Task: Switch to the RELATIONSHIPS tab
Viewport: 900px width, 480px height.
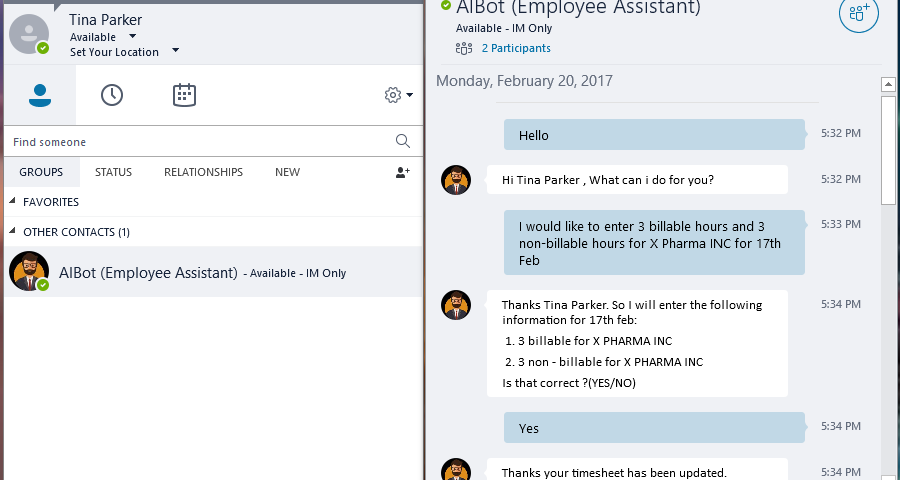Action: (x=203, y=172)
